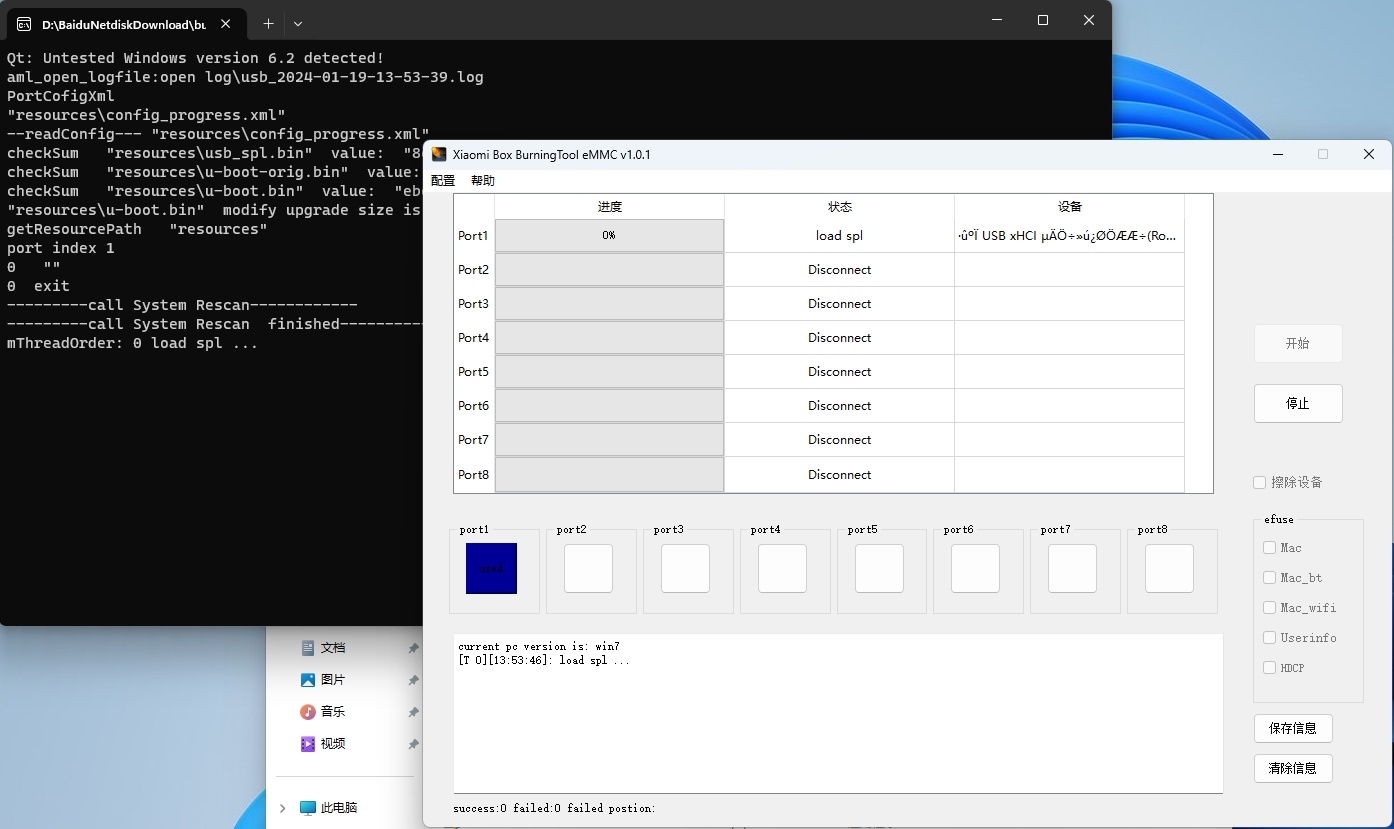This screenshot has height=829, width=1394.
Task: Unpin 文档 using its pin icon
Action: pos(413,649)
